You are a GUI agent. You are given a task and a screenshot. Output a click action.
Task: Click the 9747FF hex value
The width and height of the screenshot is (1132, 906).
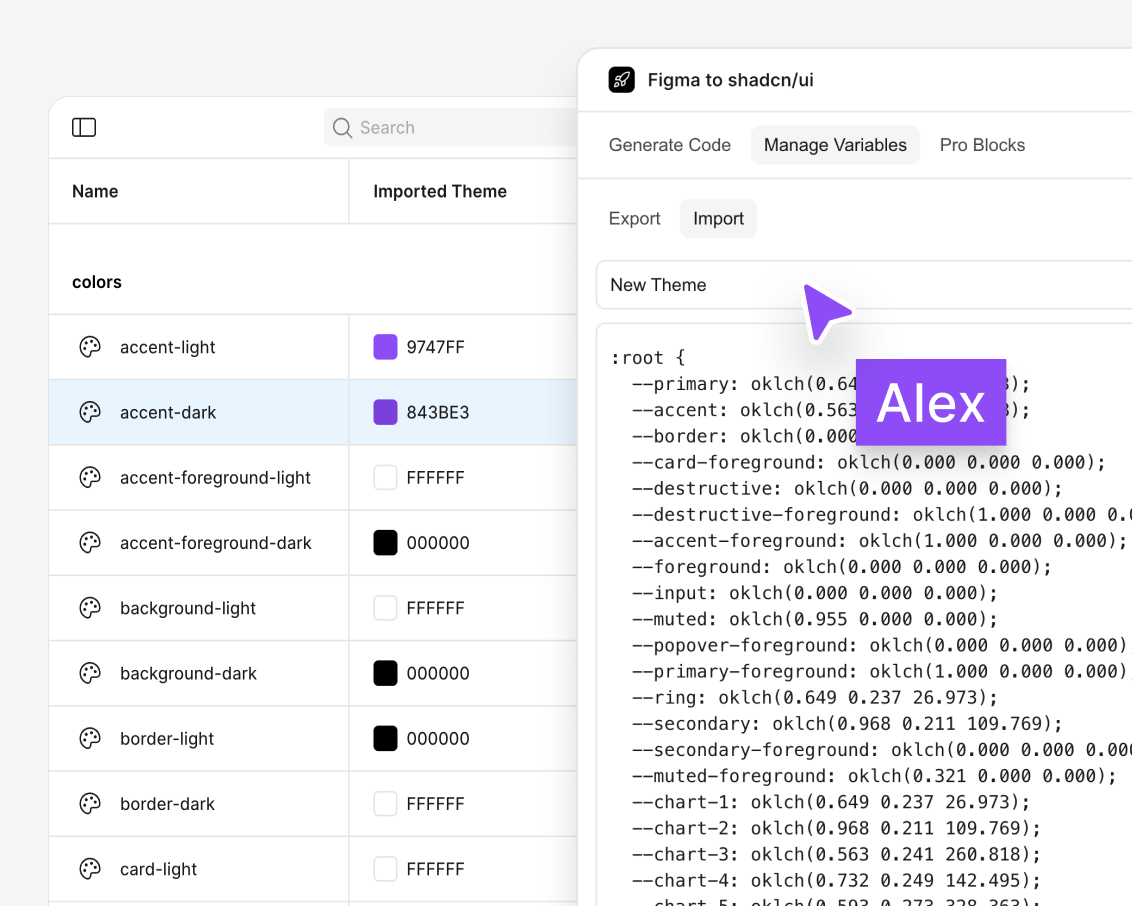435,347
